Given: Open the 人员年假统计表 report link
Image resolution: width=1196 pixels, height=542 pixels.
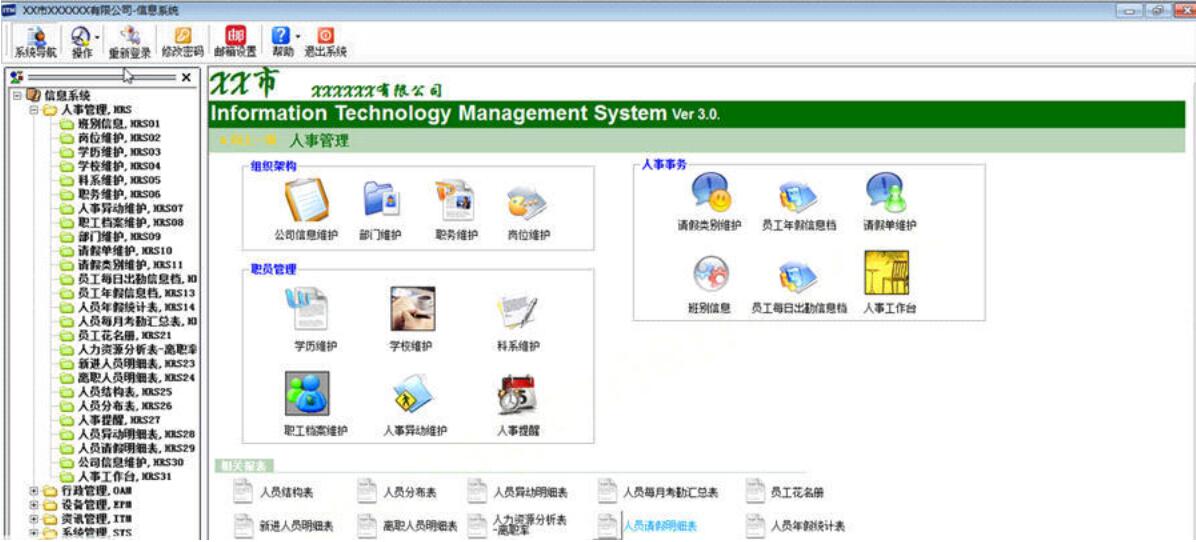Looking at the screenshot, I should 808,526.
